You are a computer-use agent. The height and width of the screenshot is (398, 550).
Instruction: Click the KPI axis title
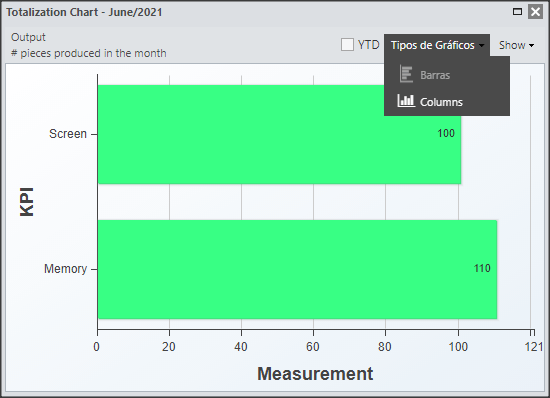click(27, 202)
